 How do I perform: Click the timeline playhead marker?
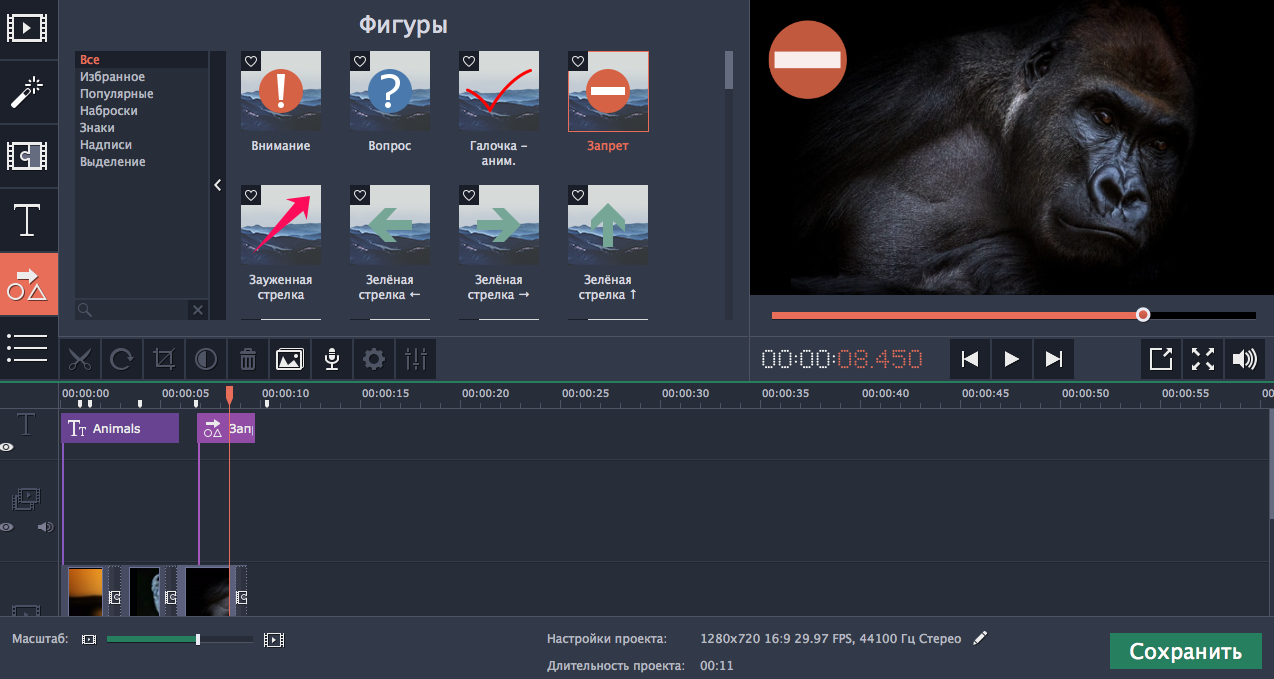coord(229,395)
